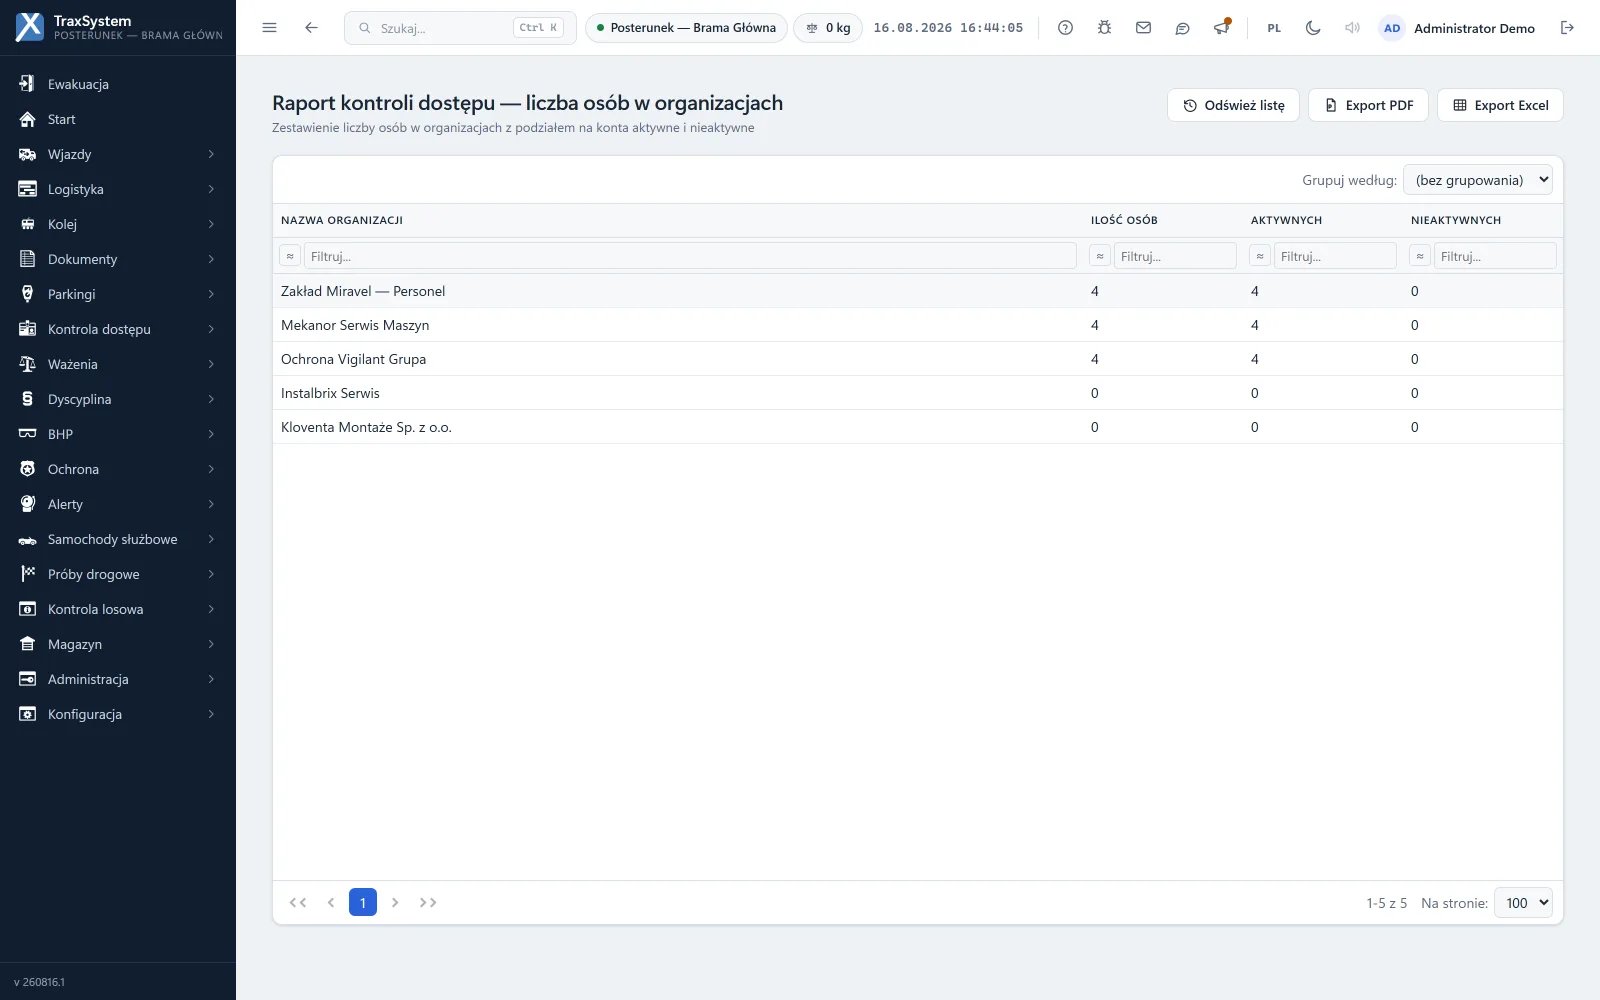Click the Ilość osób filter field
The height and width of the screenshot is (1000, 1600).
click(1175, 256)
